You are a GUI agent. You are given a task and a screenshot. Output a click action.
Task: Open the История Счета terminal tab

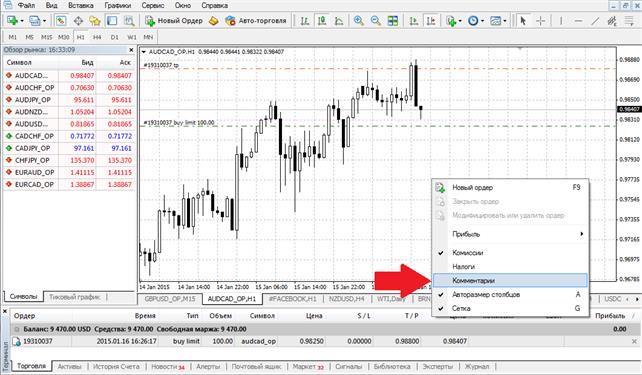[x=116, y=366]
